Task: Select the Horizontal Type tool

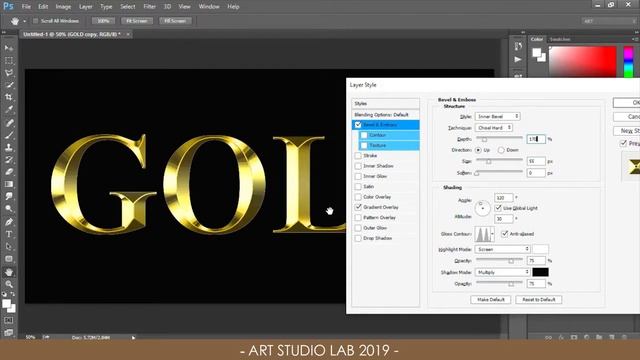Action: coord(9,234)
